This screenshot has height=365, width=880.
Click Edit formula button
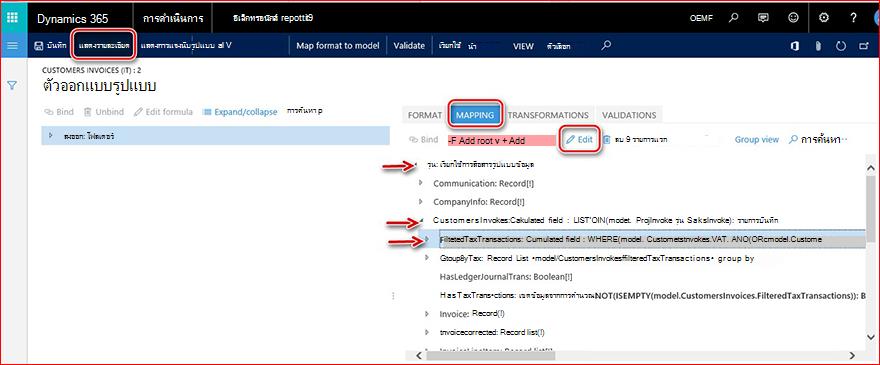pos(163,112)
